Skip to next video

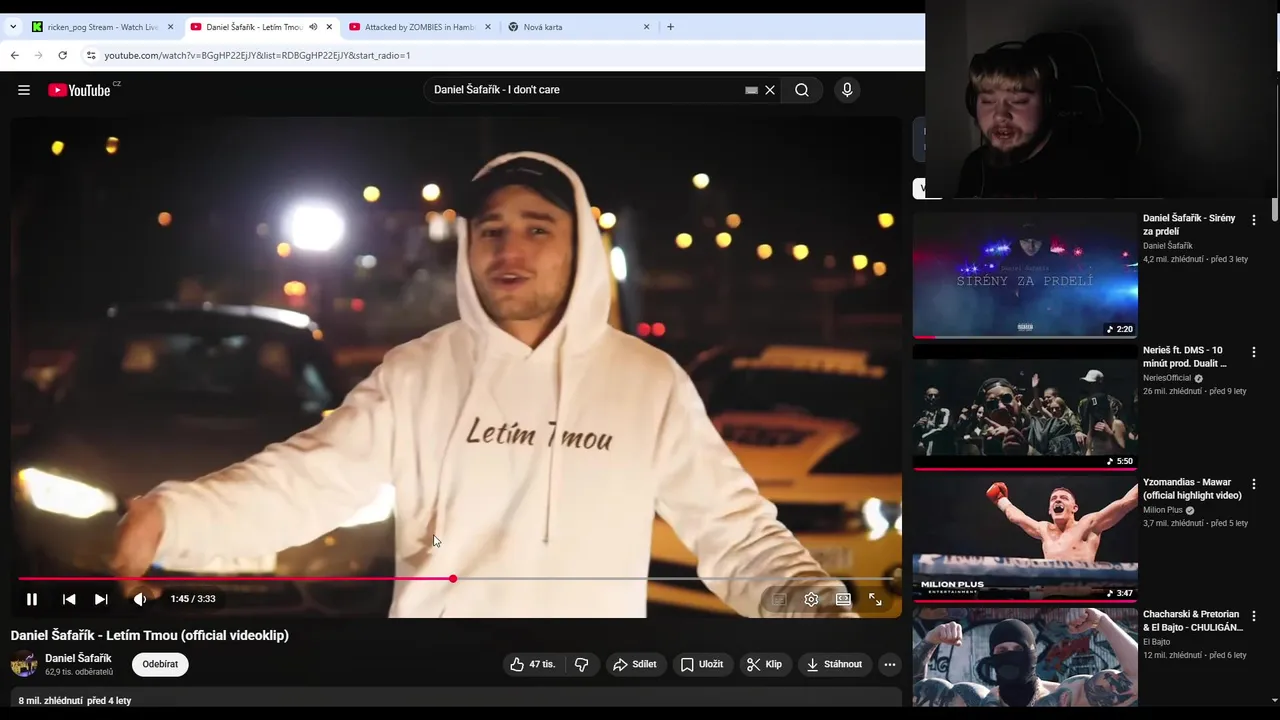coord(101,599)
